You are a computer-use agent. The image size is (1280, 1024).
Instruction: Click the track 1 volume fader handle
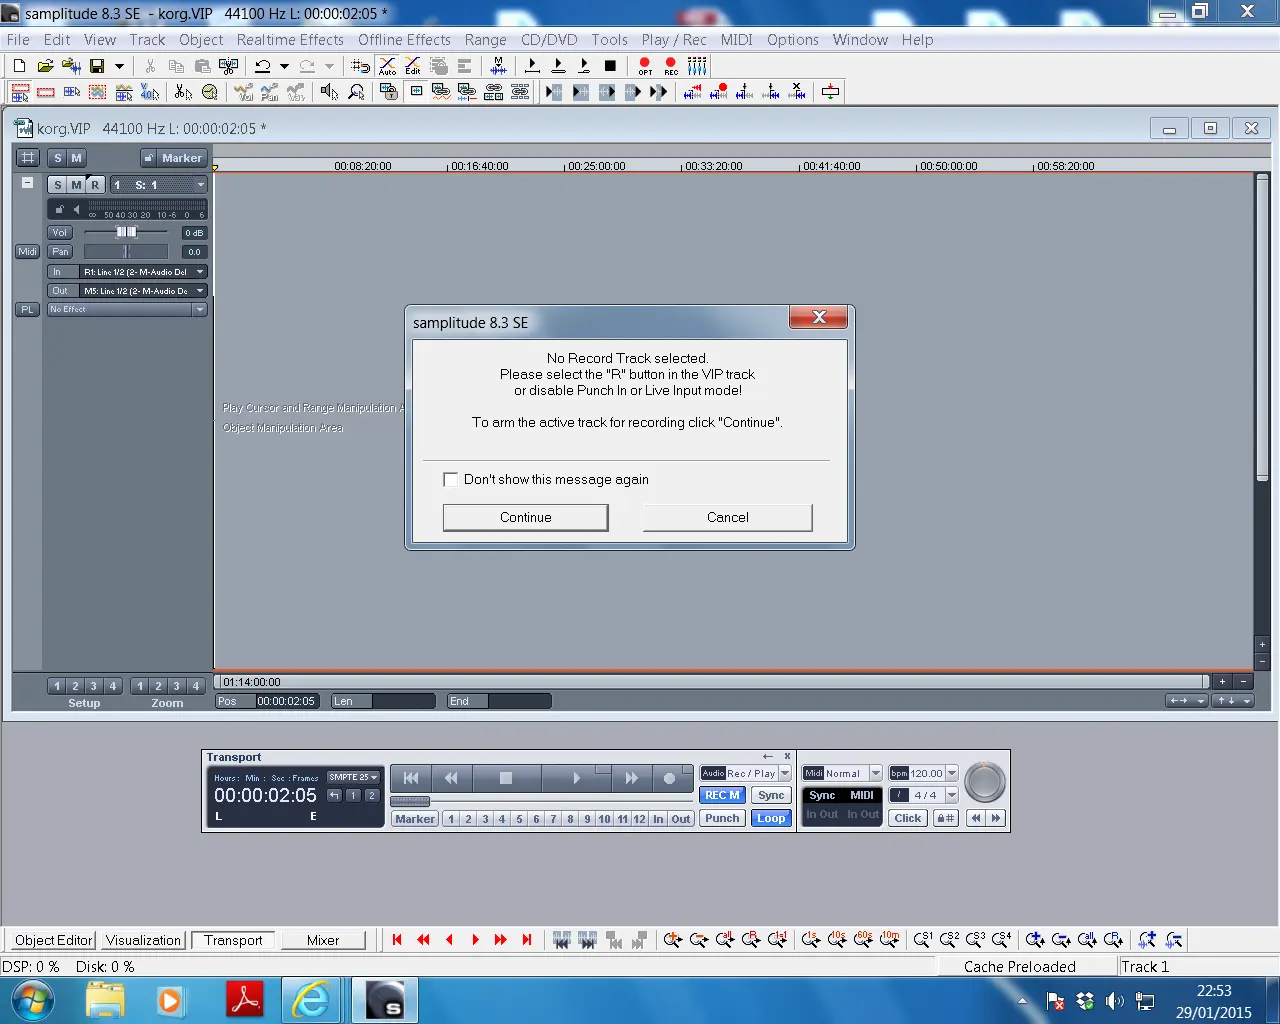tap(126, 232)
